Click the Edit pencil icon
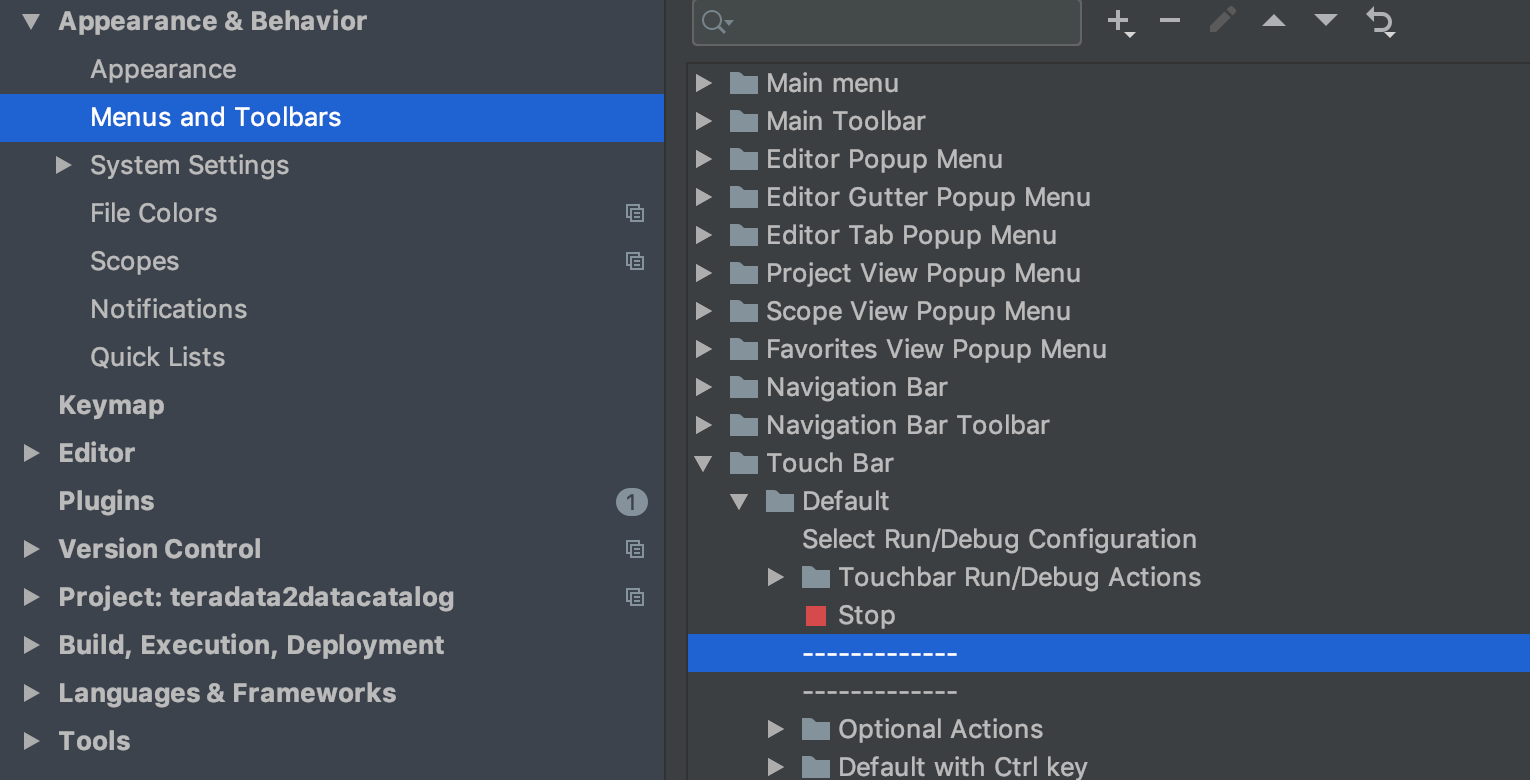1530x780 pixels. pyautogui.click(x=1222, y=21)
